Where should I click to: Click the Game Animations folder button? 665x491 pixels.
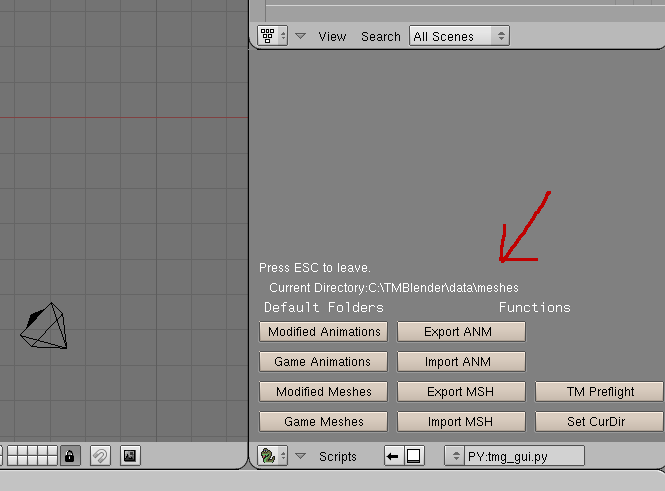pos(324,362)
